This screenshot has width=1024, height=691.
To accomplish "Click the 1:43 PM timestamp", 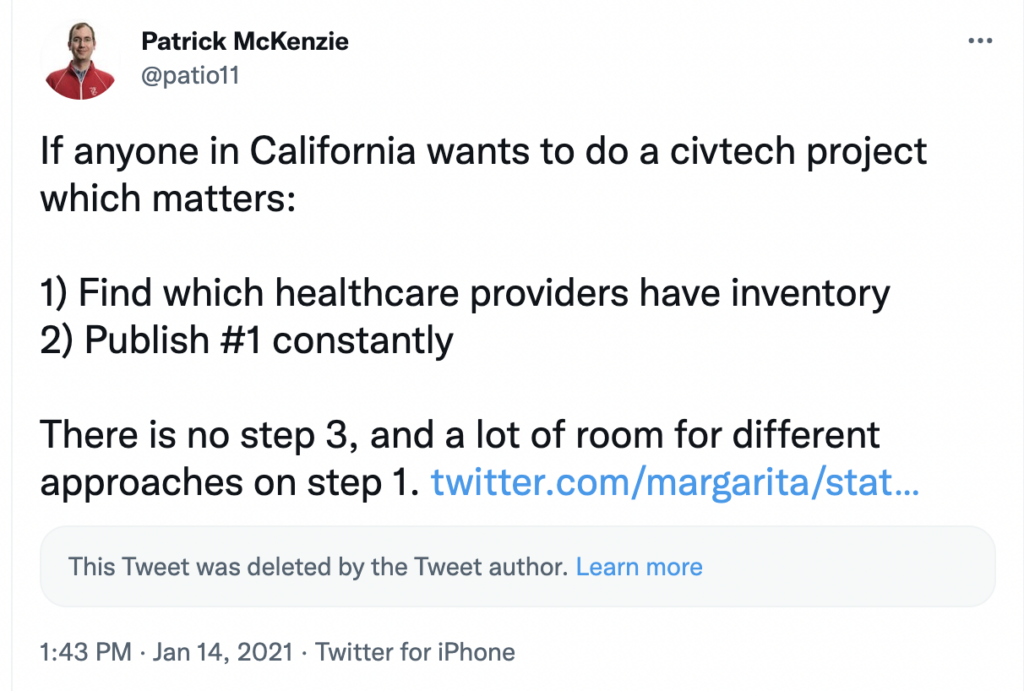I will pyautogui.click(x=85, y=653).
